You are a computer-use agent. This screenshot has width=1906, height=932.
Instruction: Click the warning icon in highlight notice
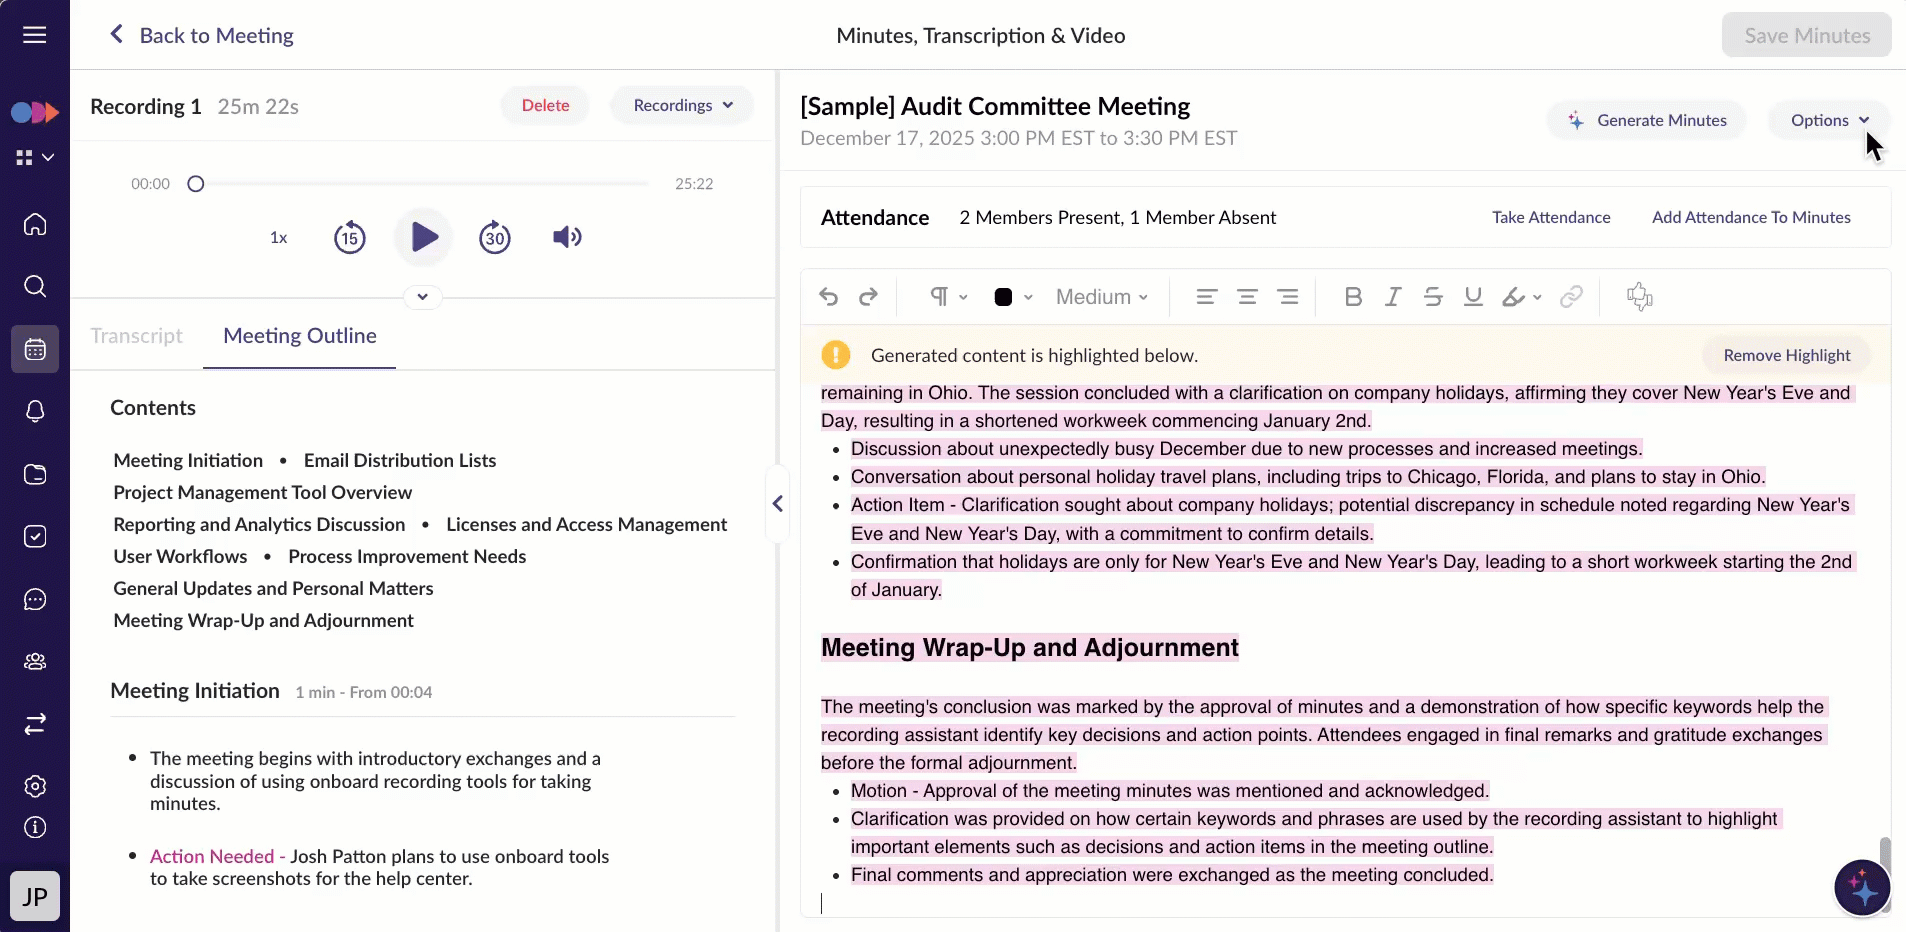tap(836, 355)
